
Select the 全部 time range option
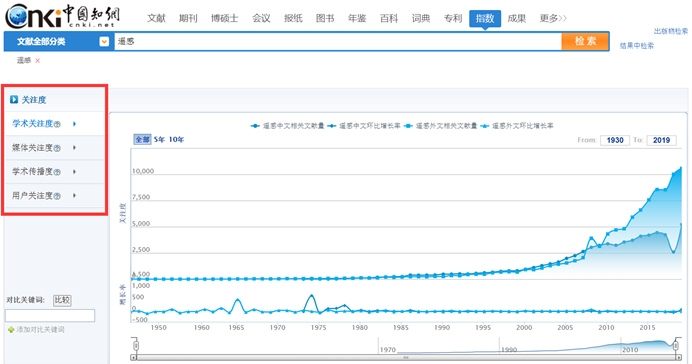click(142, 139)
